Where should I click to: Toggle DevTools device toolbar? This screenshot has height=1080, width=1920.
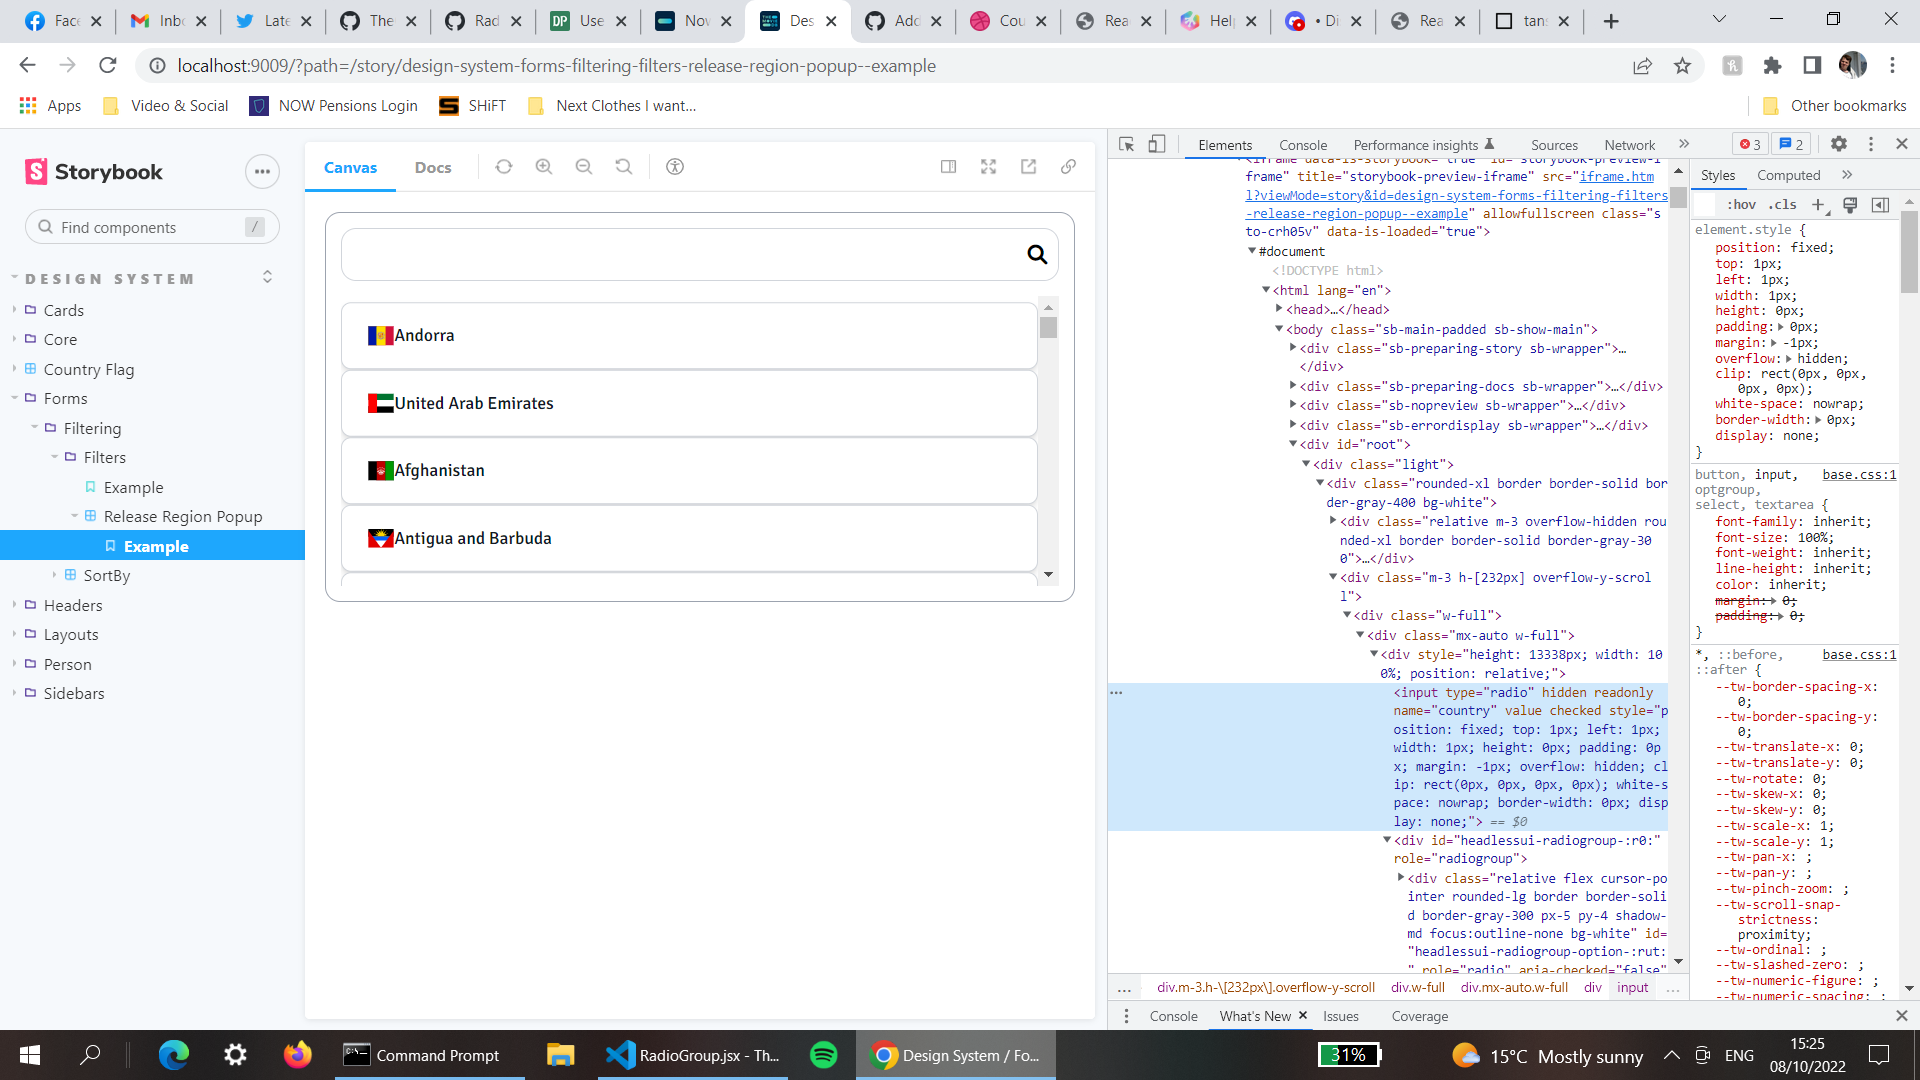pos(1157,145)
